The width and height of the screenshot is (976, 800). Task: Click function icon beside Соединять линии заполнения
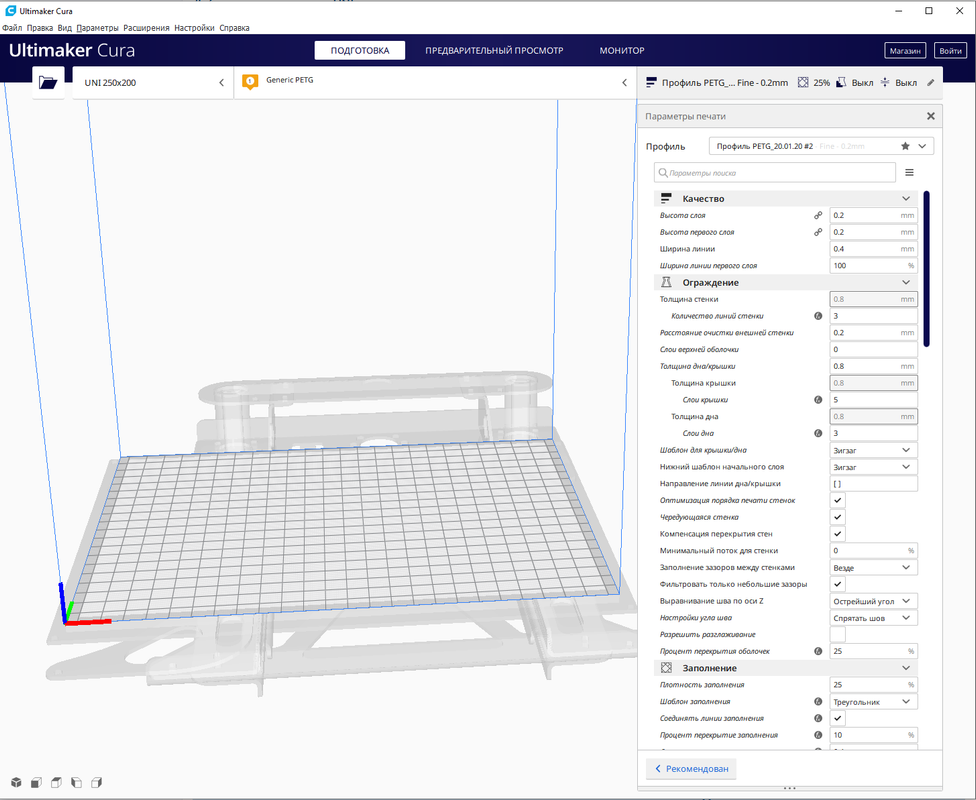[x=818, y=718]
